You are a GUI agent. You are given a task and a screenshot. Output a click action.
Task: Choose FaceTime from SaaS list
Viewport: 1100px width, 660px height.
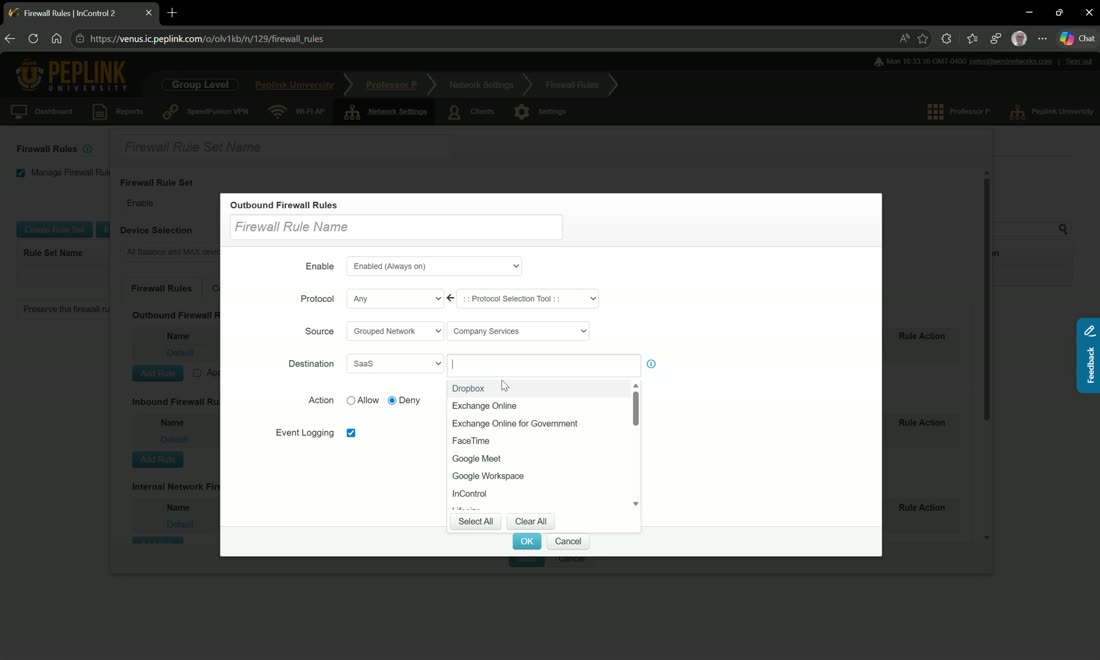(539, 441)
